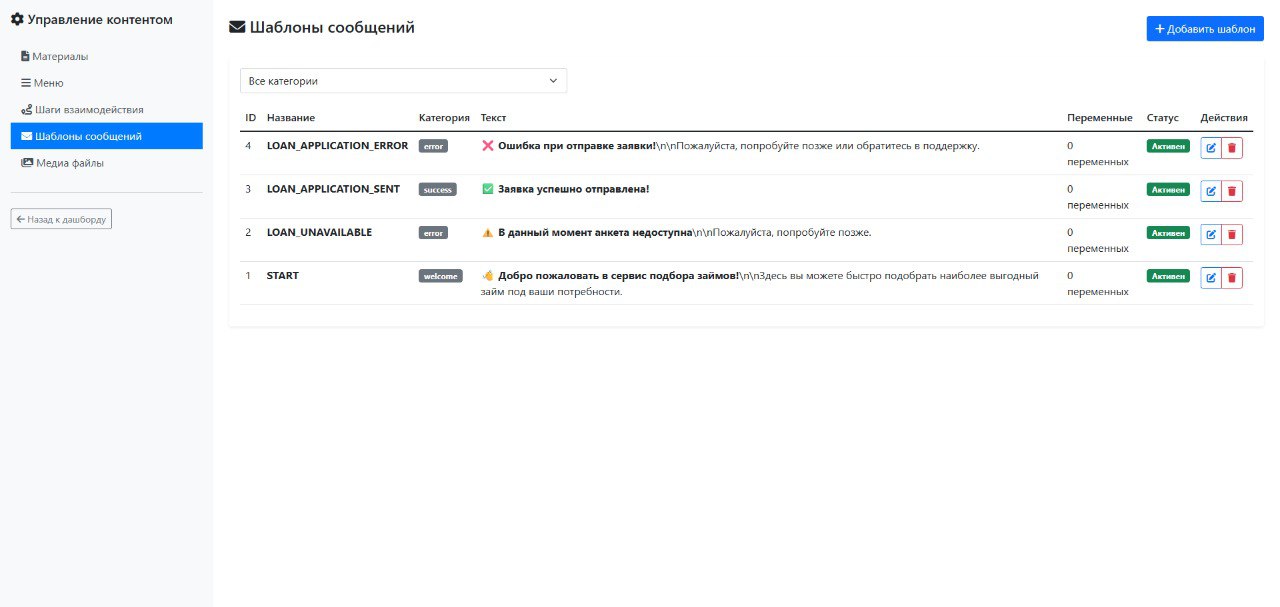The image size is (1280, 607).
Task: Click trash icon for LOAN_APPLICATION_SENT row
Action: pyautogui.click(x=1232, y=191)
